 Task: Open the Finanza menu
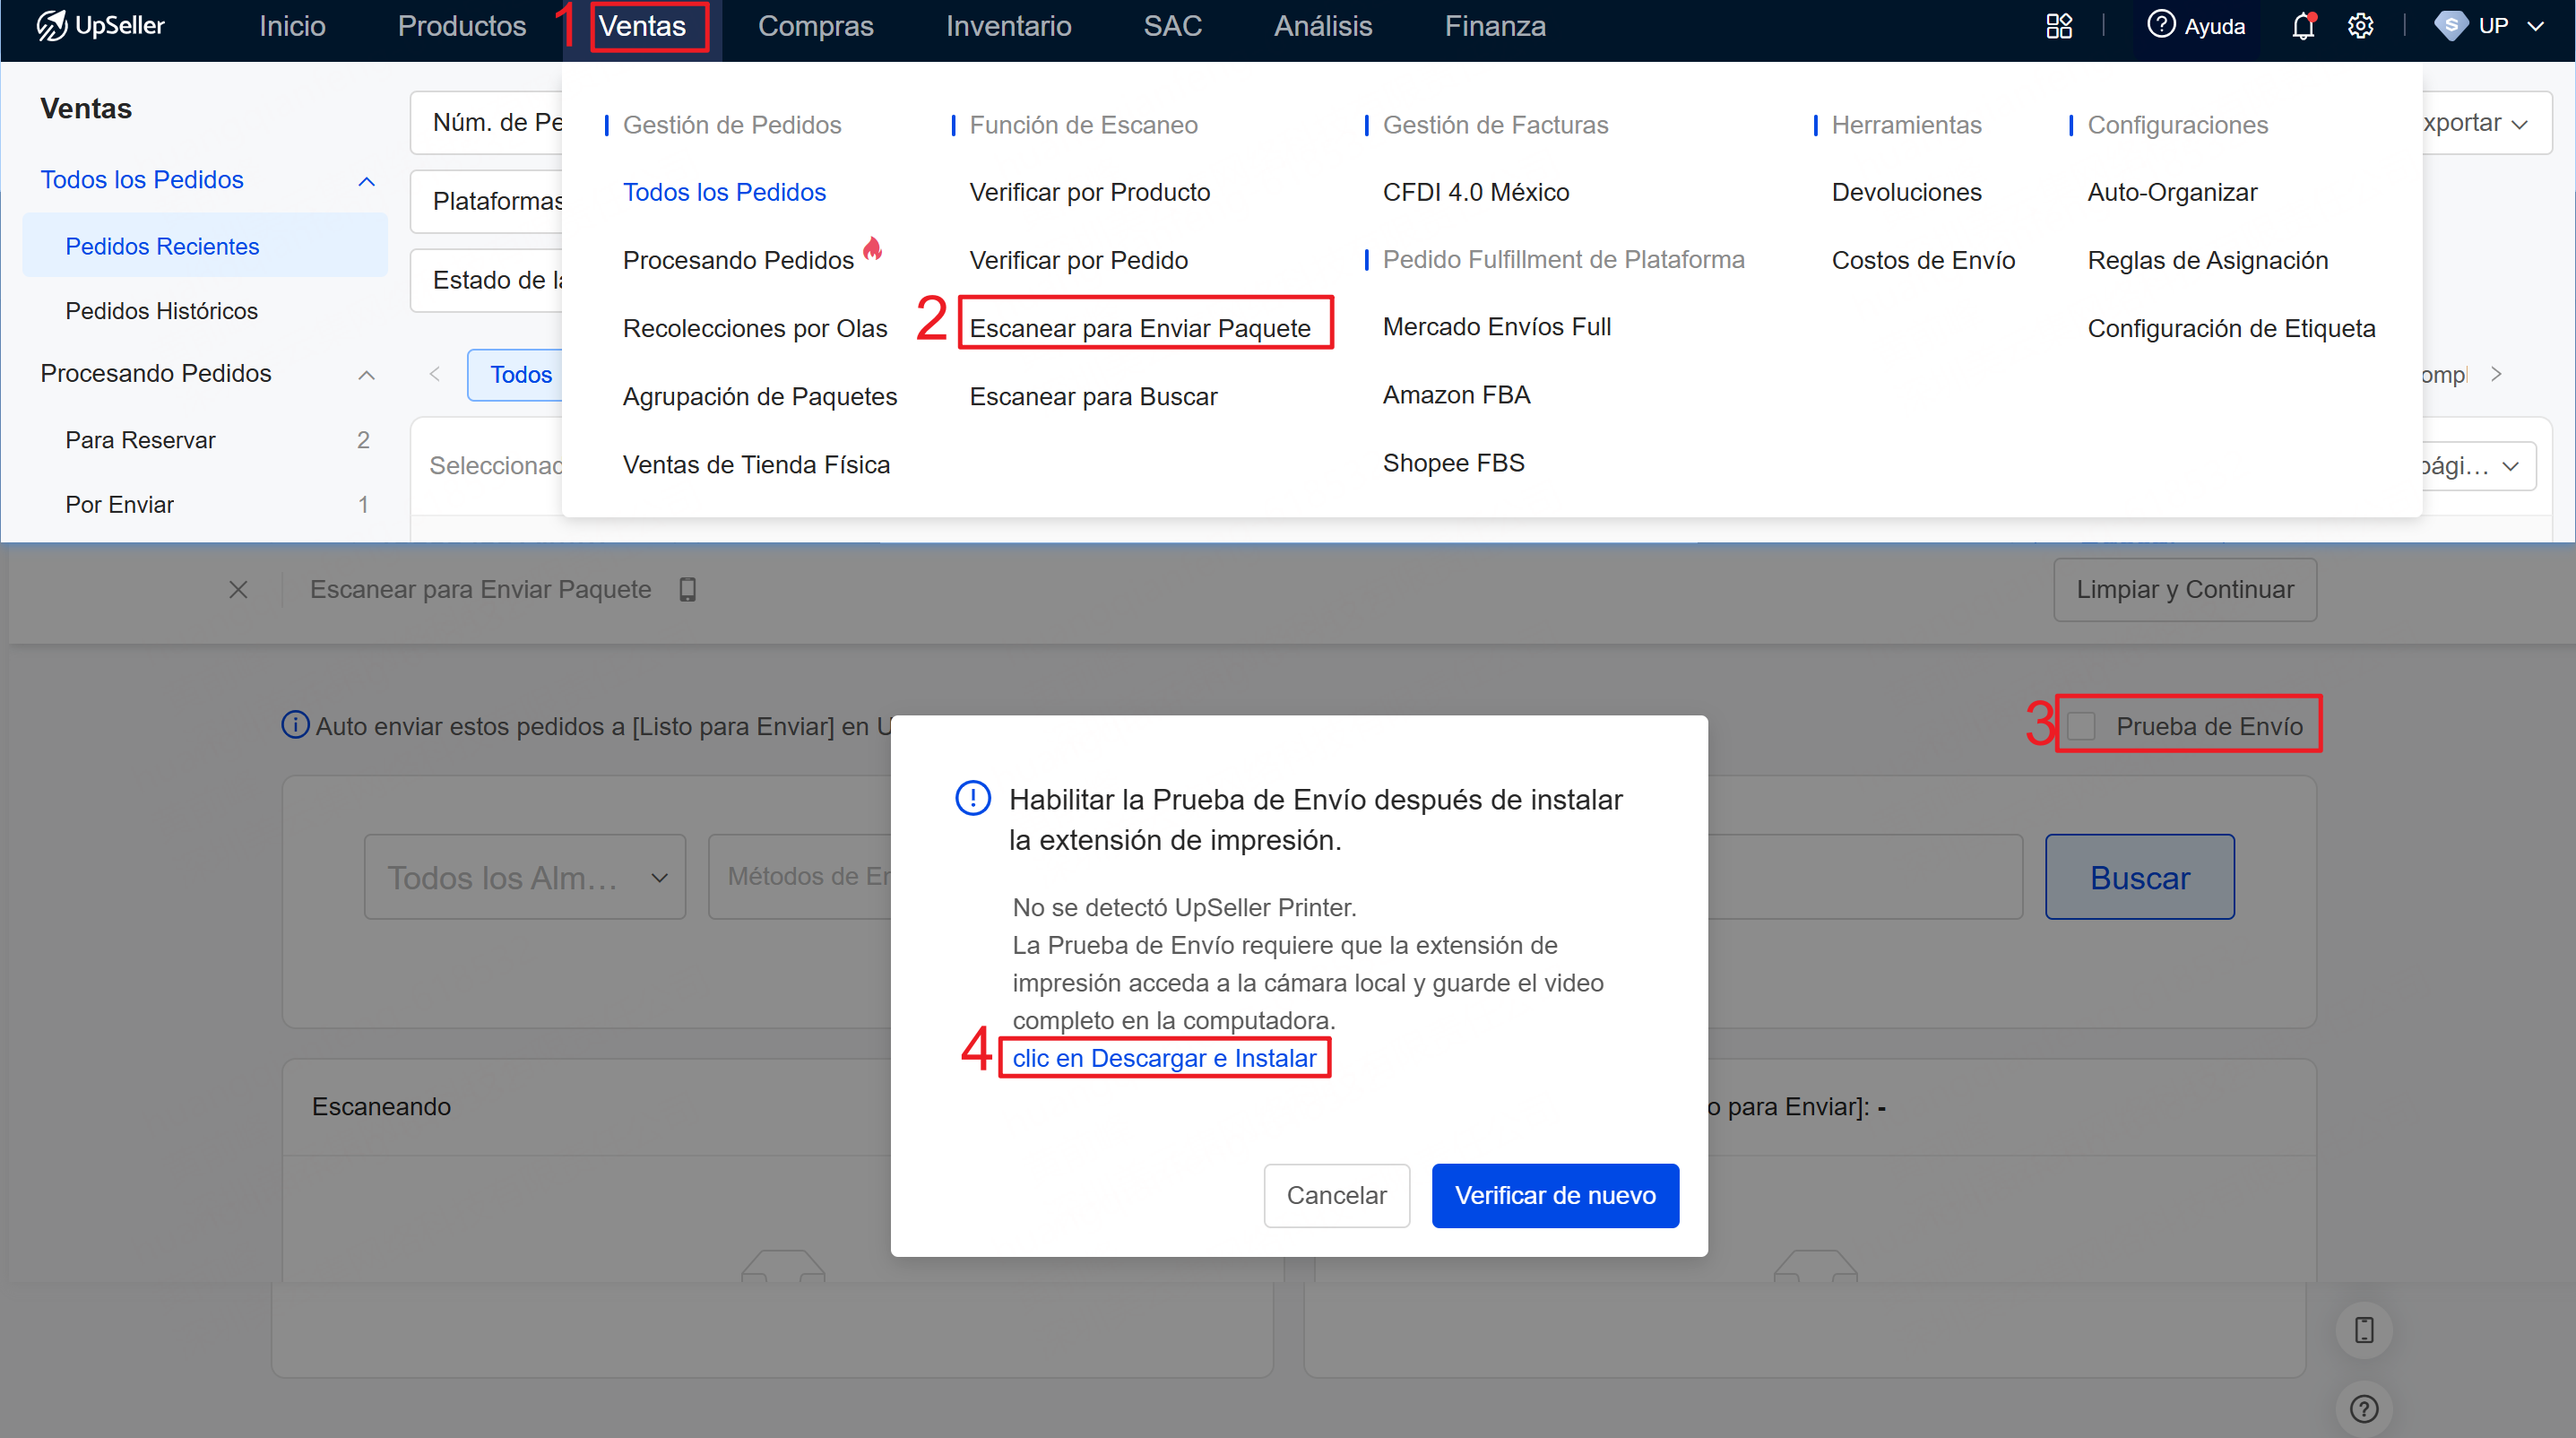point(1495,26)
